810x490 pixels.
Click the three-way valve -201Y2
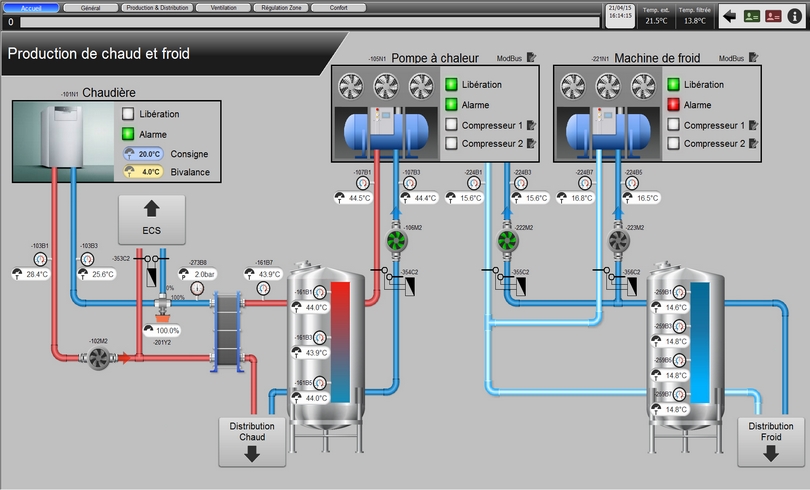tap(161, 315)
